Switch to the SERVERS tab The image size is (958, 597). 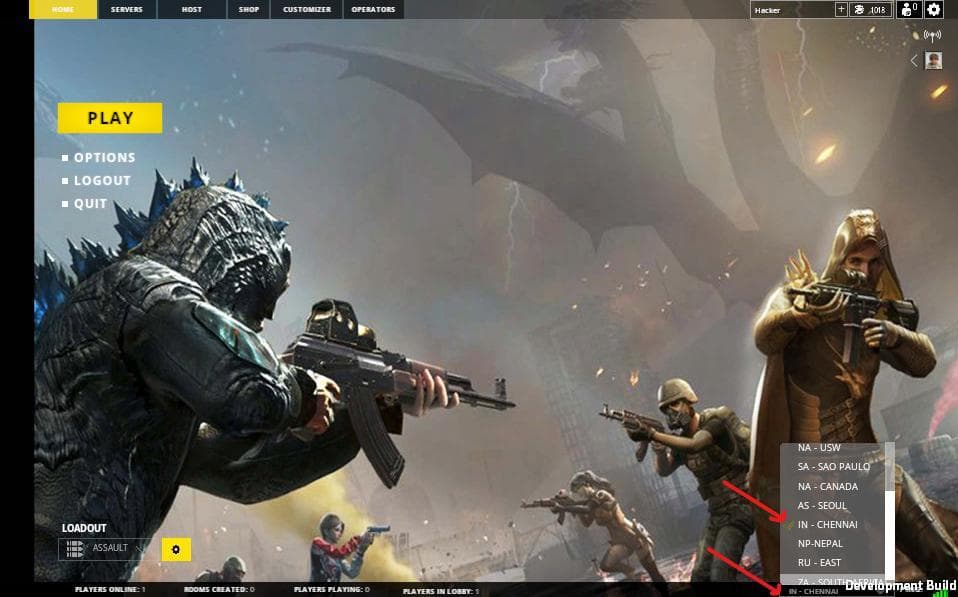click(126, 9)
